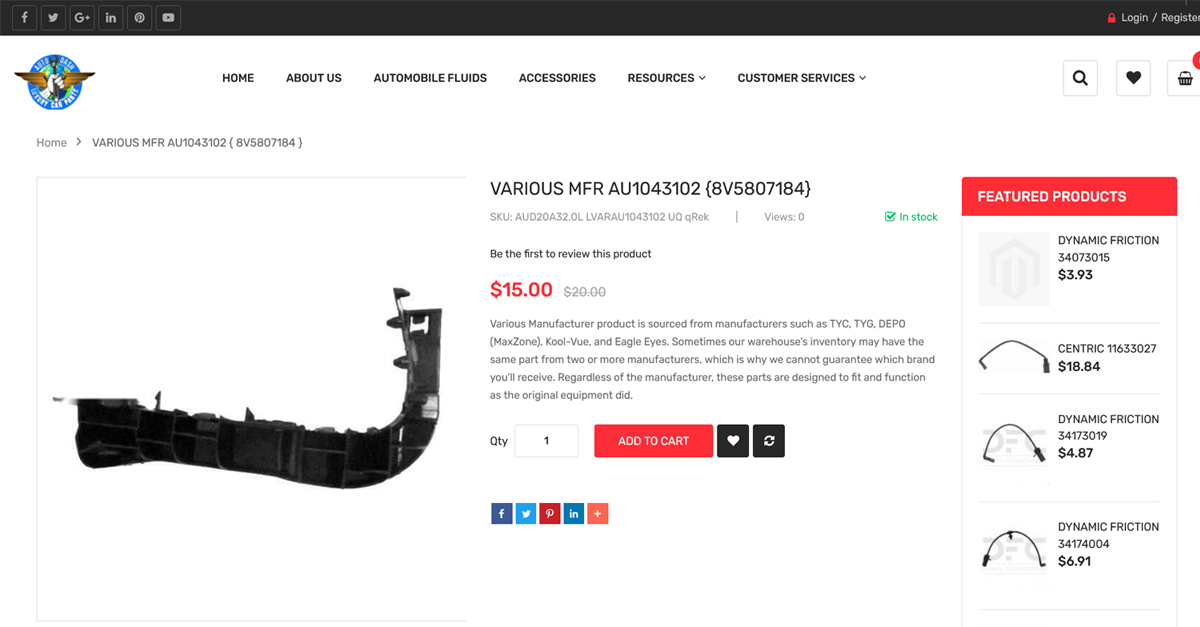Screen dimensions: 1200x627
Task: Click Be the first to review link
Action: (571, 254)
